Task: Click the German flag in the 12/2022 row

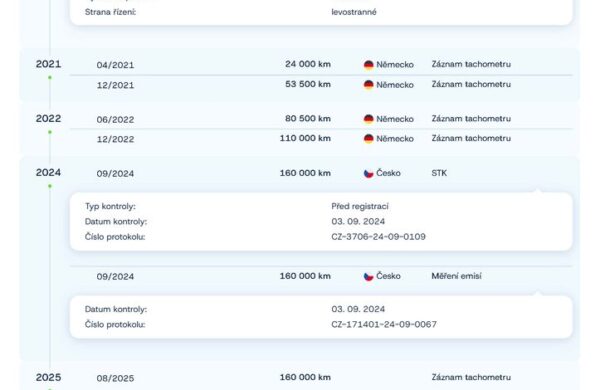Action: pyautogui.click(x=368, y=139)
